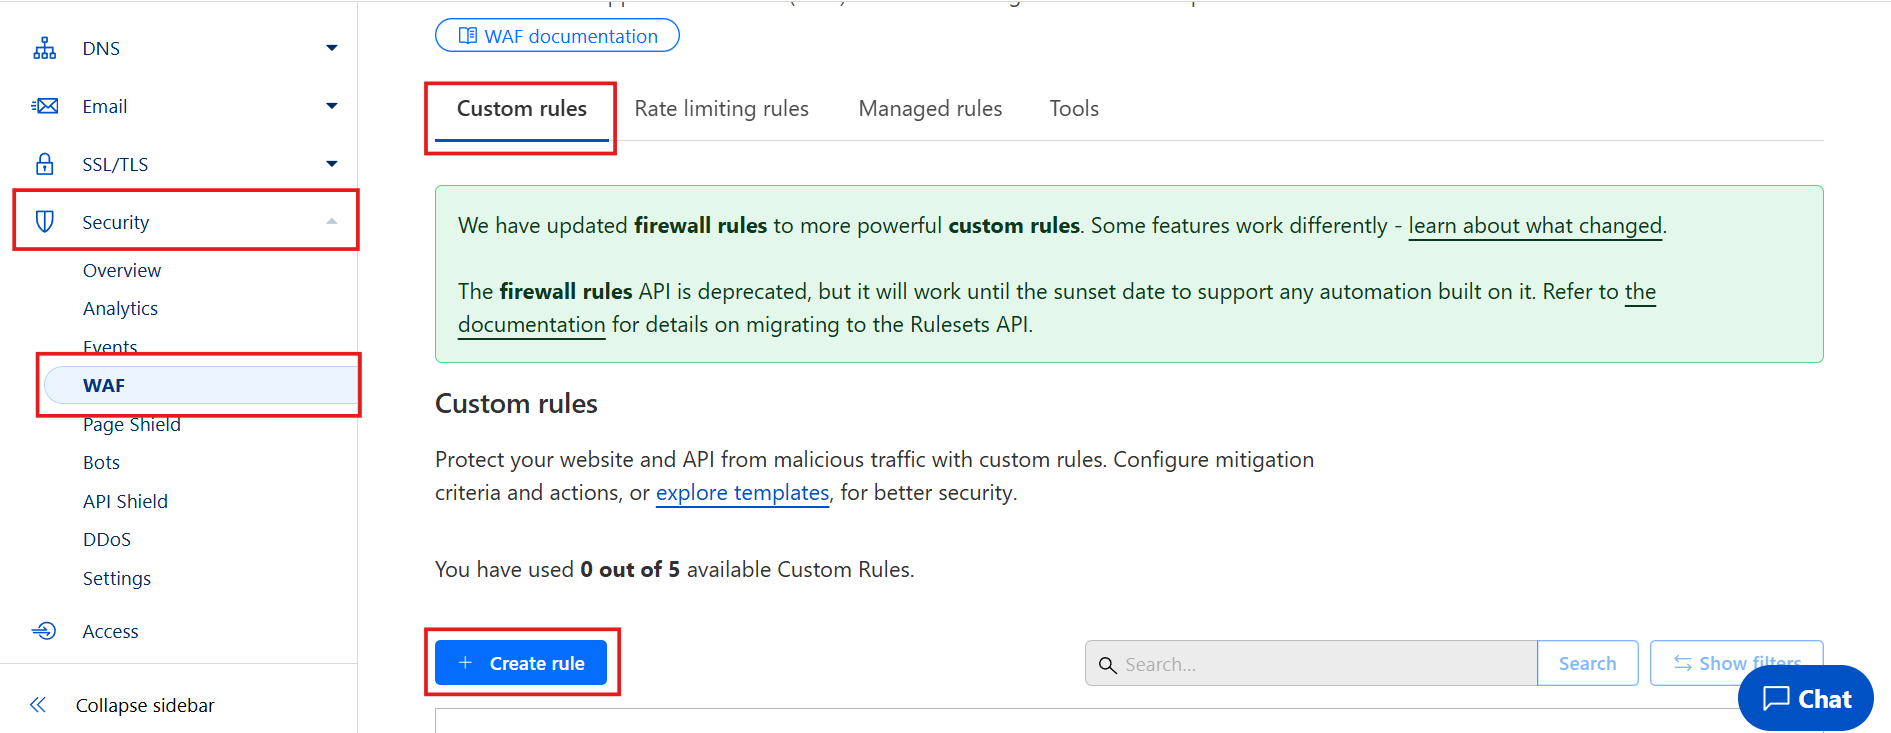The width and height of the screenshot is (1891, 733).
Task: Open Security Events page
Action: [x=110, y=347]
